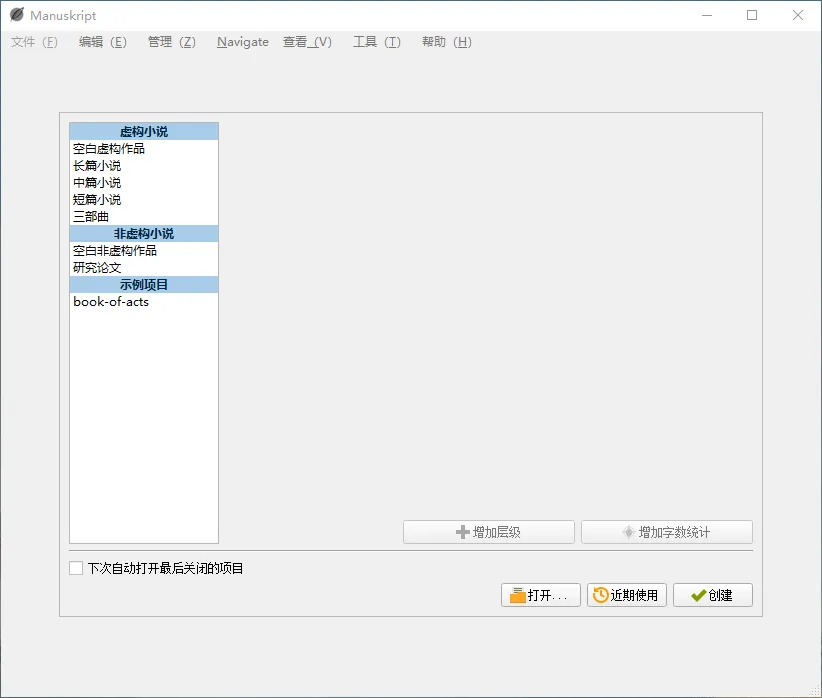Image resolution: width=822 pixels, height=698 pixels.
Task: Select the 非虚构小说 category header
Action: coord(144,233)
